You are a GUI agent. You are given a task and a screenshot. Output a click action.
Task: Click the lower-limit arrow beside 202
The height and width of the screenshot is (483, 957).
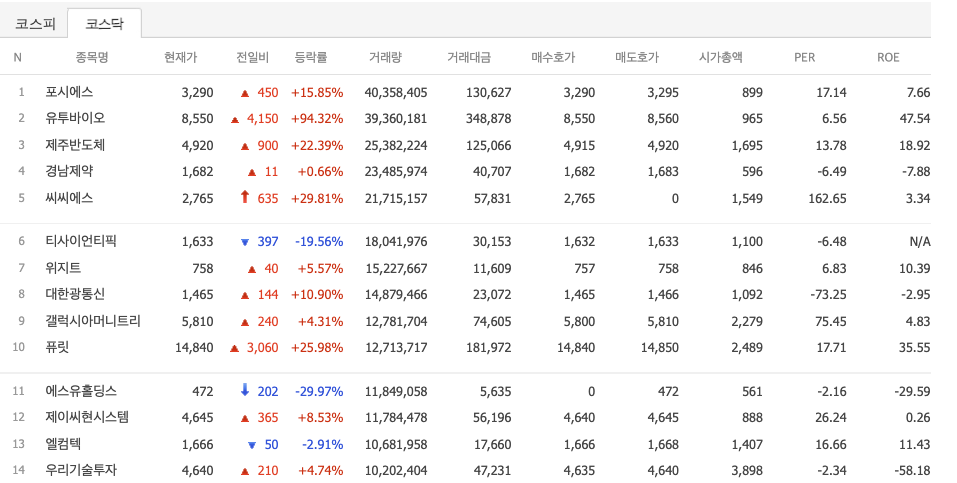coord(245,390)
